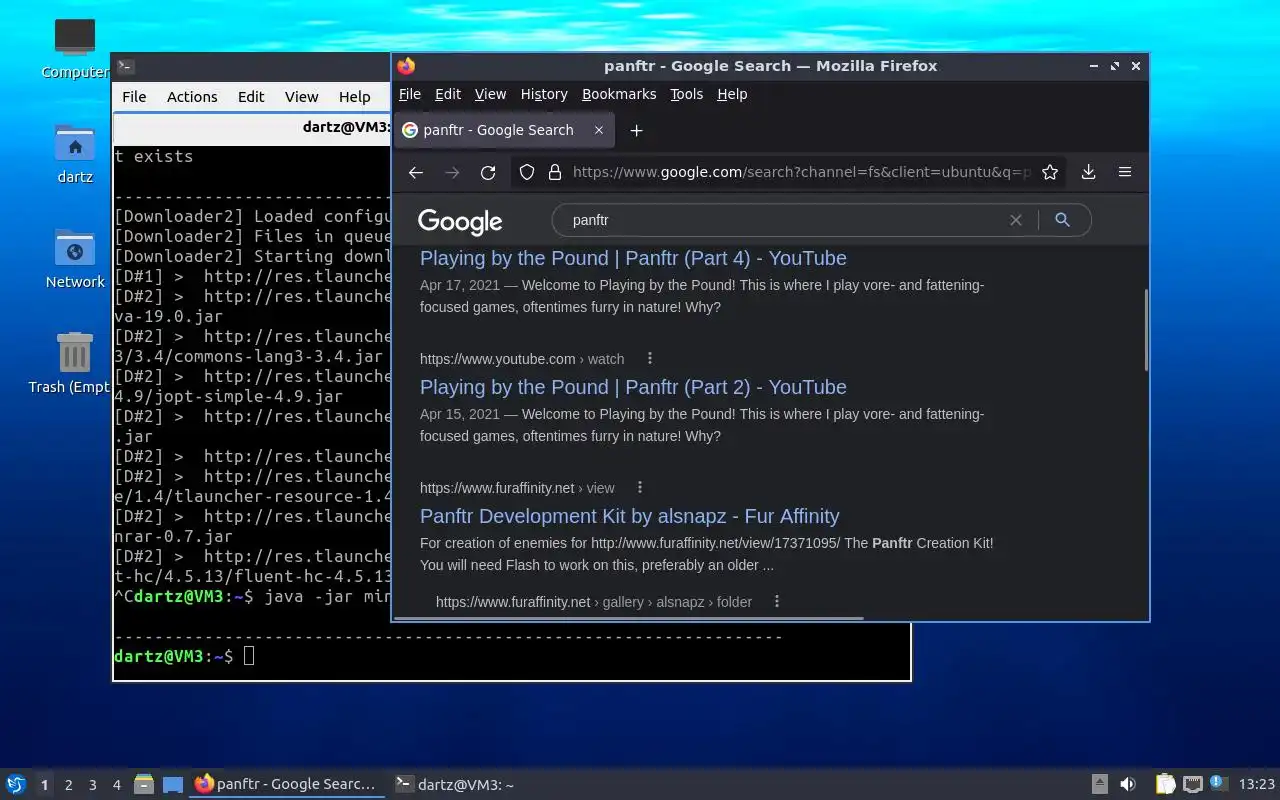Open the terminal File menu
The width and height of the screenshot is (1280, 800).
[x=134, y=97]
